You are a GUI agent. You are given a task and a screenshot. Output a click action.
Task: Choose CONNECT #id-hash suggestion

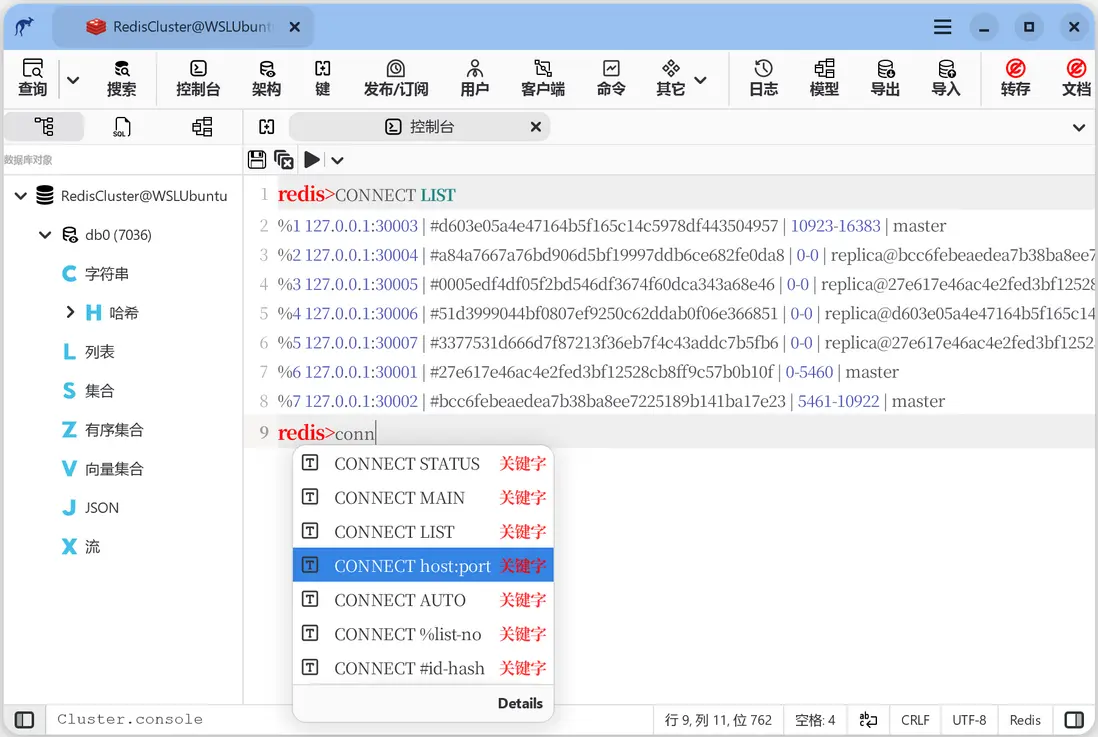click(423, 668)
